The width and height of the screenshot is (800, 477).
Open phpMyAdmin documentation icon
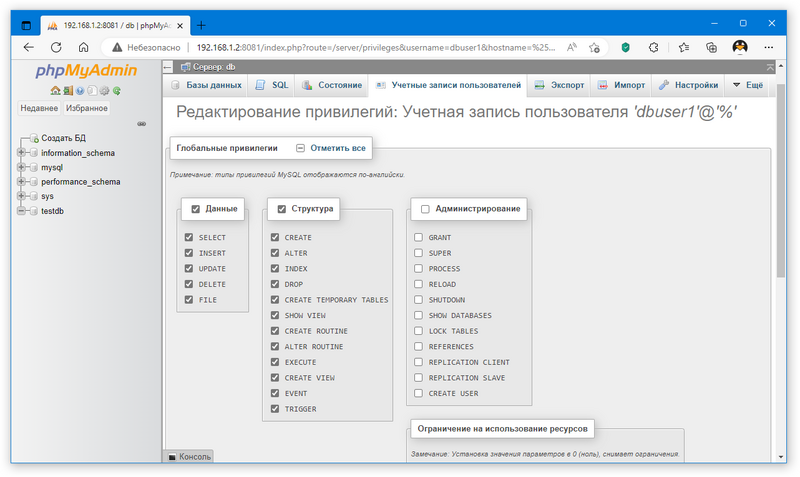tap(80, 91)
